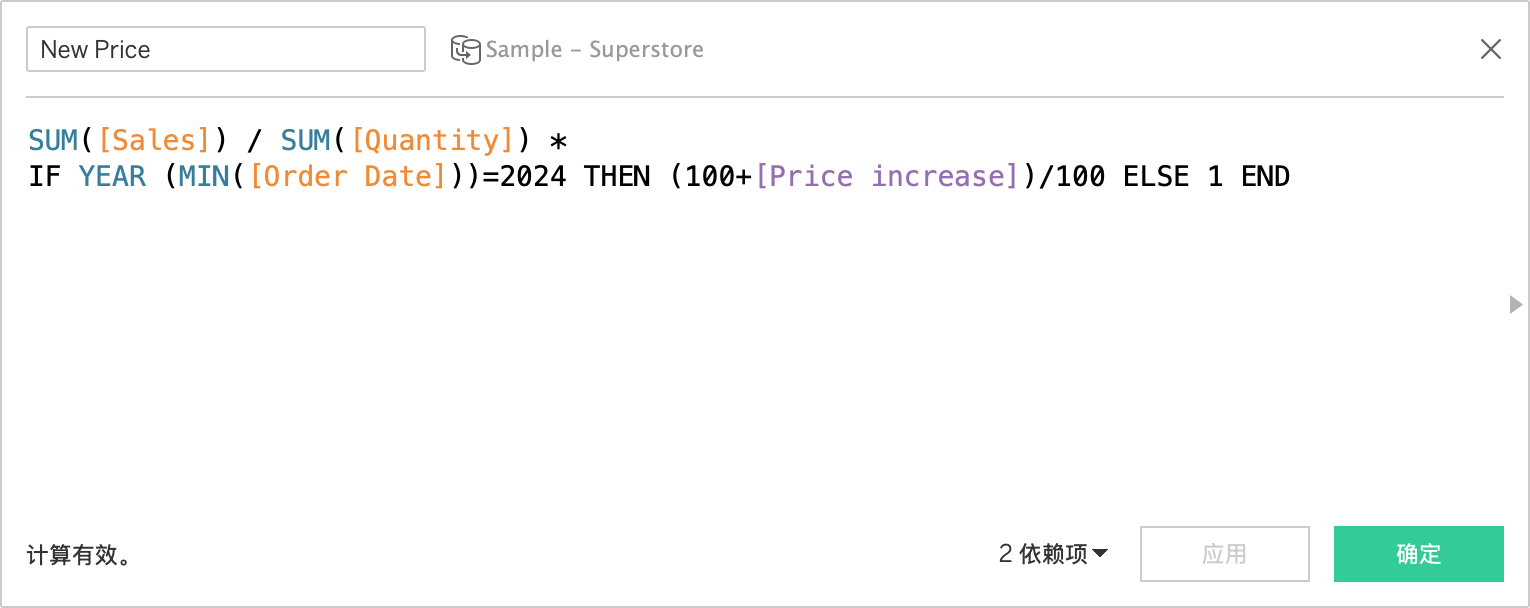Click the END keyword in formula
The width and height of the screenshot is (1530, 608).
point(1265,177)
